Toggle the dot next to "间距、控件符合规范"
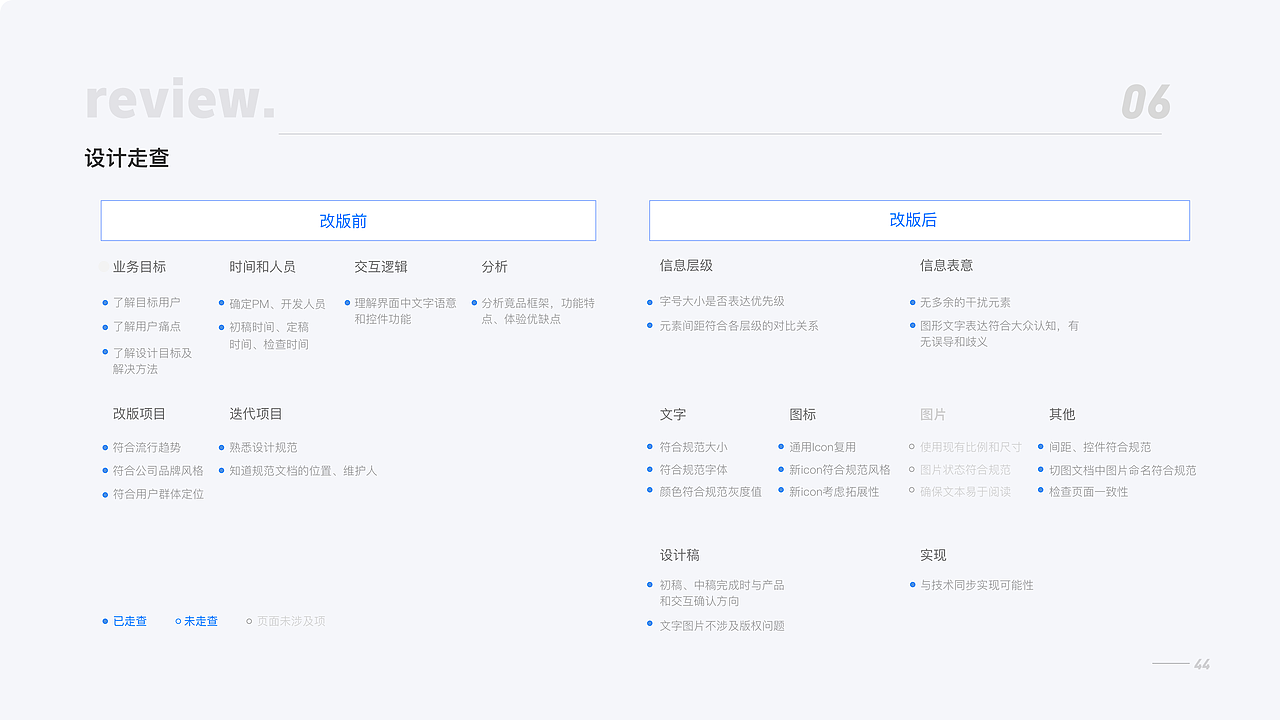This screenshot has width=1280, height=720. 1041,448
